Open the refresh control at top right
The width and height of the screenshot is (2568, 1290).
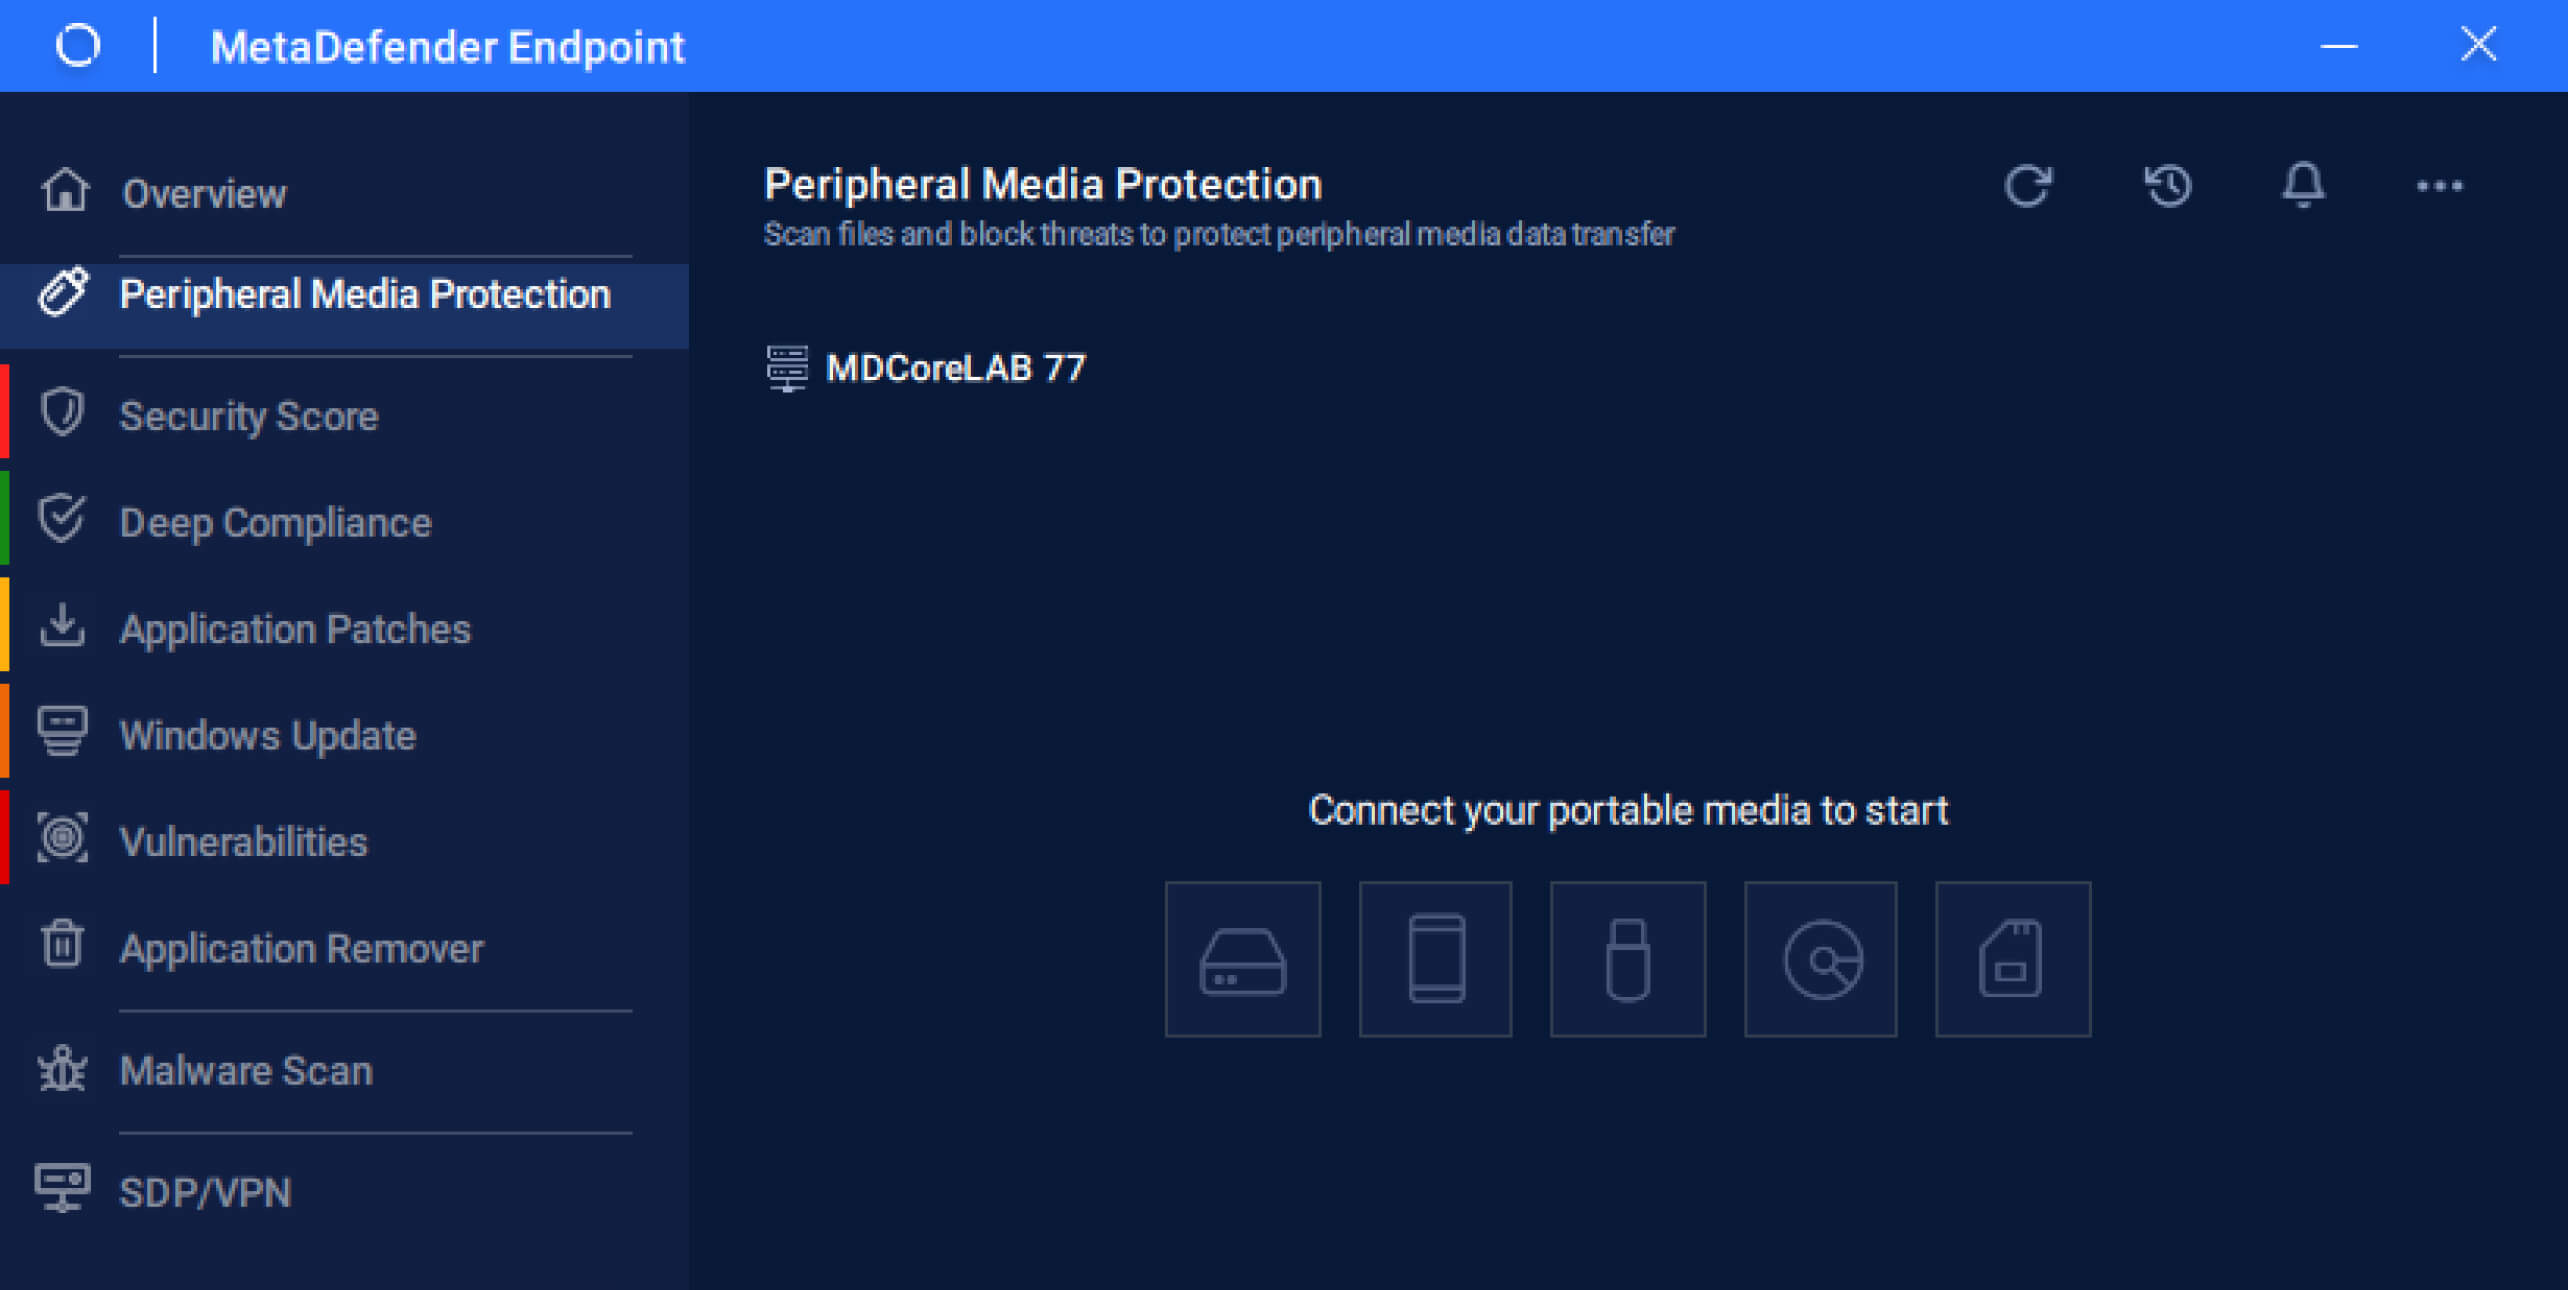2028,186
